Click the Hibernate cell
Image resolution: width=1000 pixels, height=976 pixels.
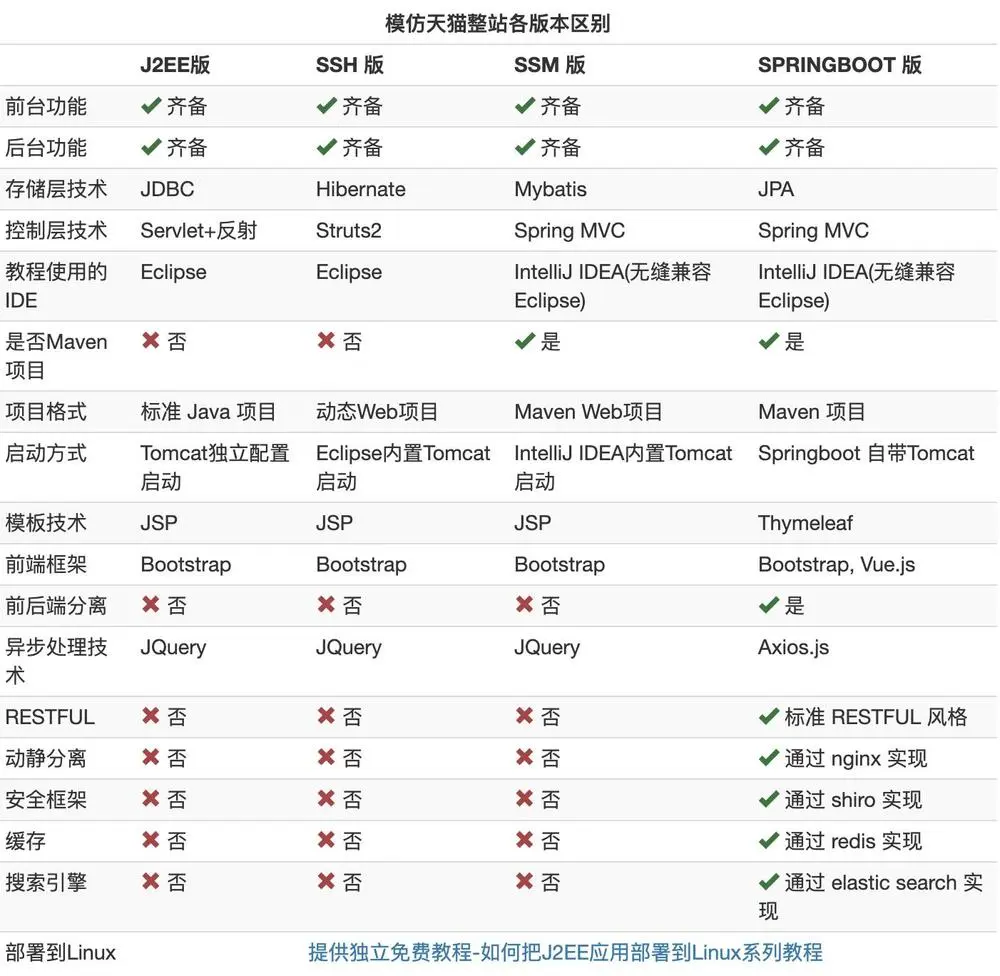[x=360, y=189]
